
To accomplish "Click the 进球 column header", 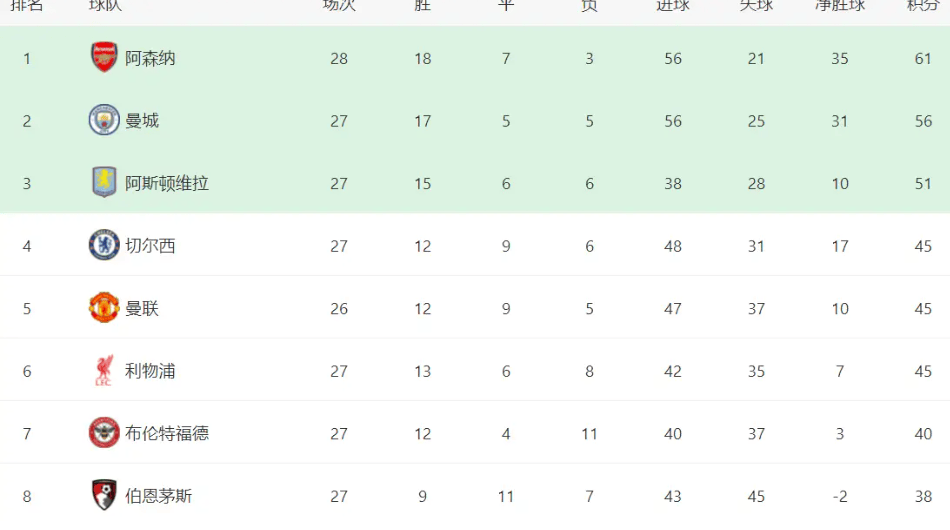I will click(672, 6).
